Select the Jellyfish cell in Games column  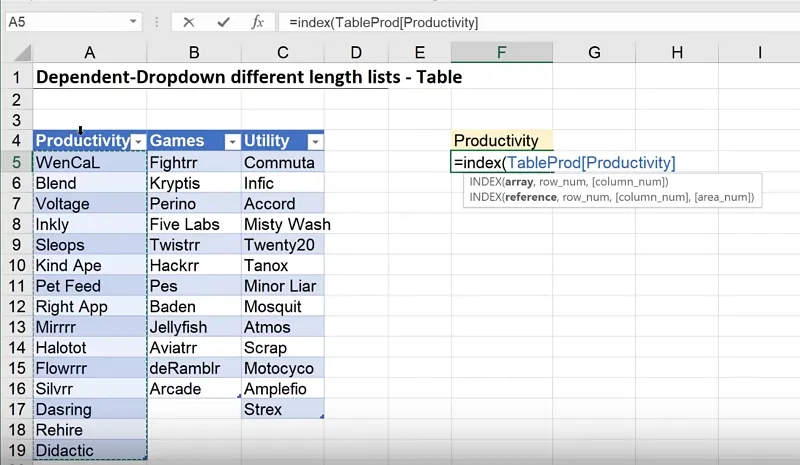click(193, 327)
